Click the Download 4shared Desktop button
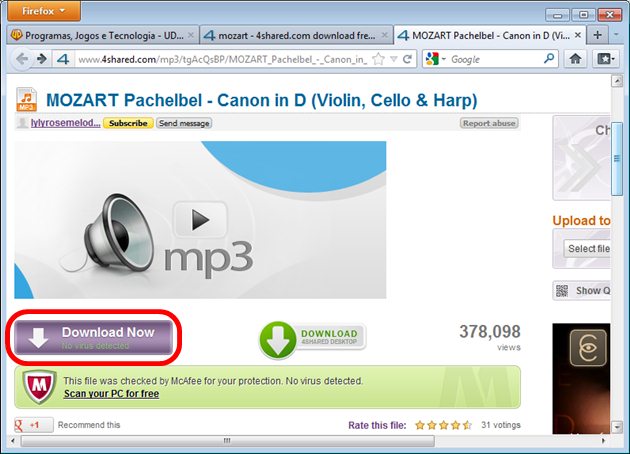 coord(313,339)
